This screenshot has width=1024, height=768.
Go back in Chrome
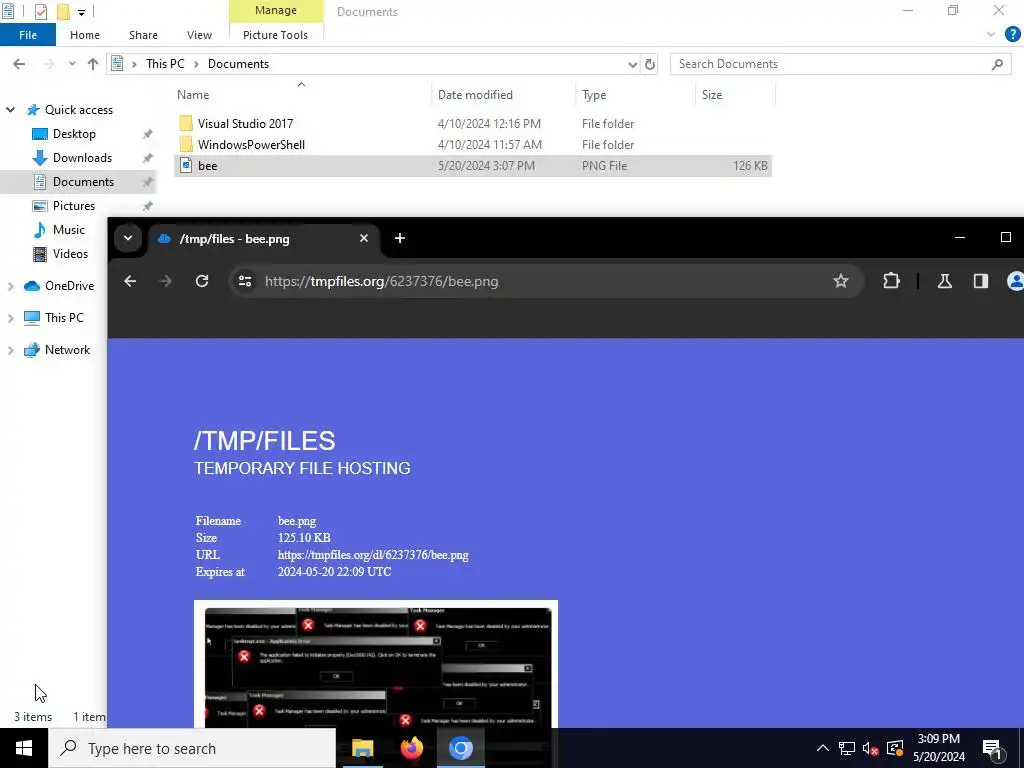point(130,281)
